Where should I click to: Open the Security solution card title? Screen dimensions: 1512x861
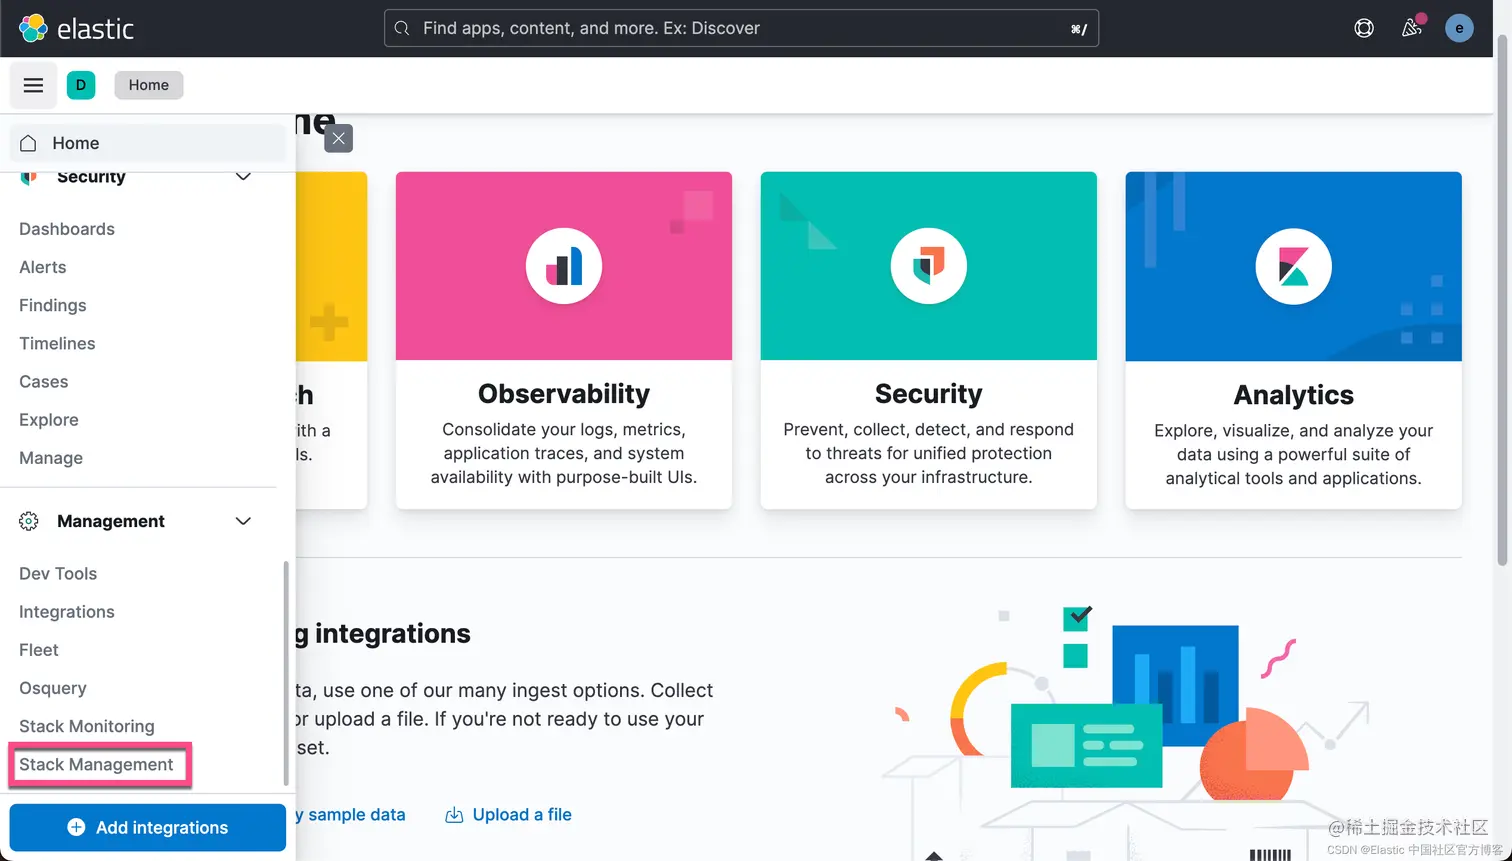[929, 394]
